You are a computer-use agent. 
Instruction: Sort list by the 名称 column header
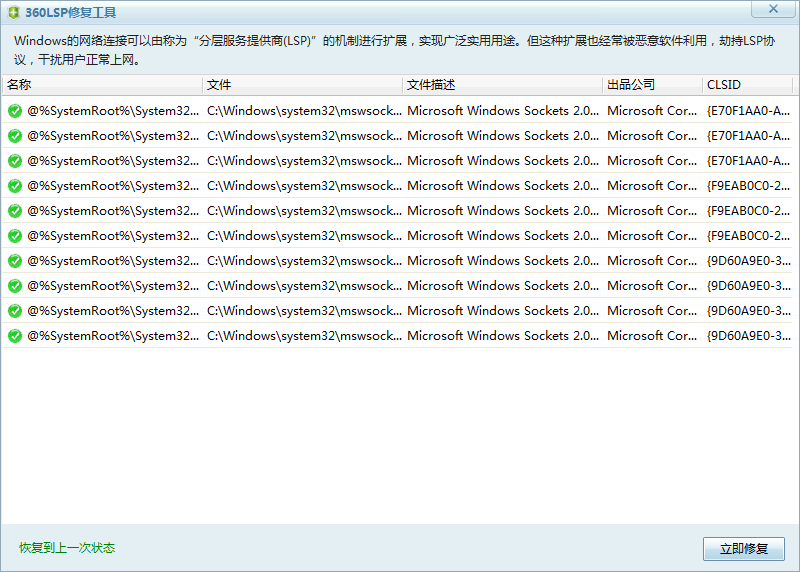click(x=102, y=85)
